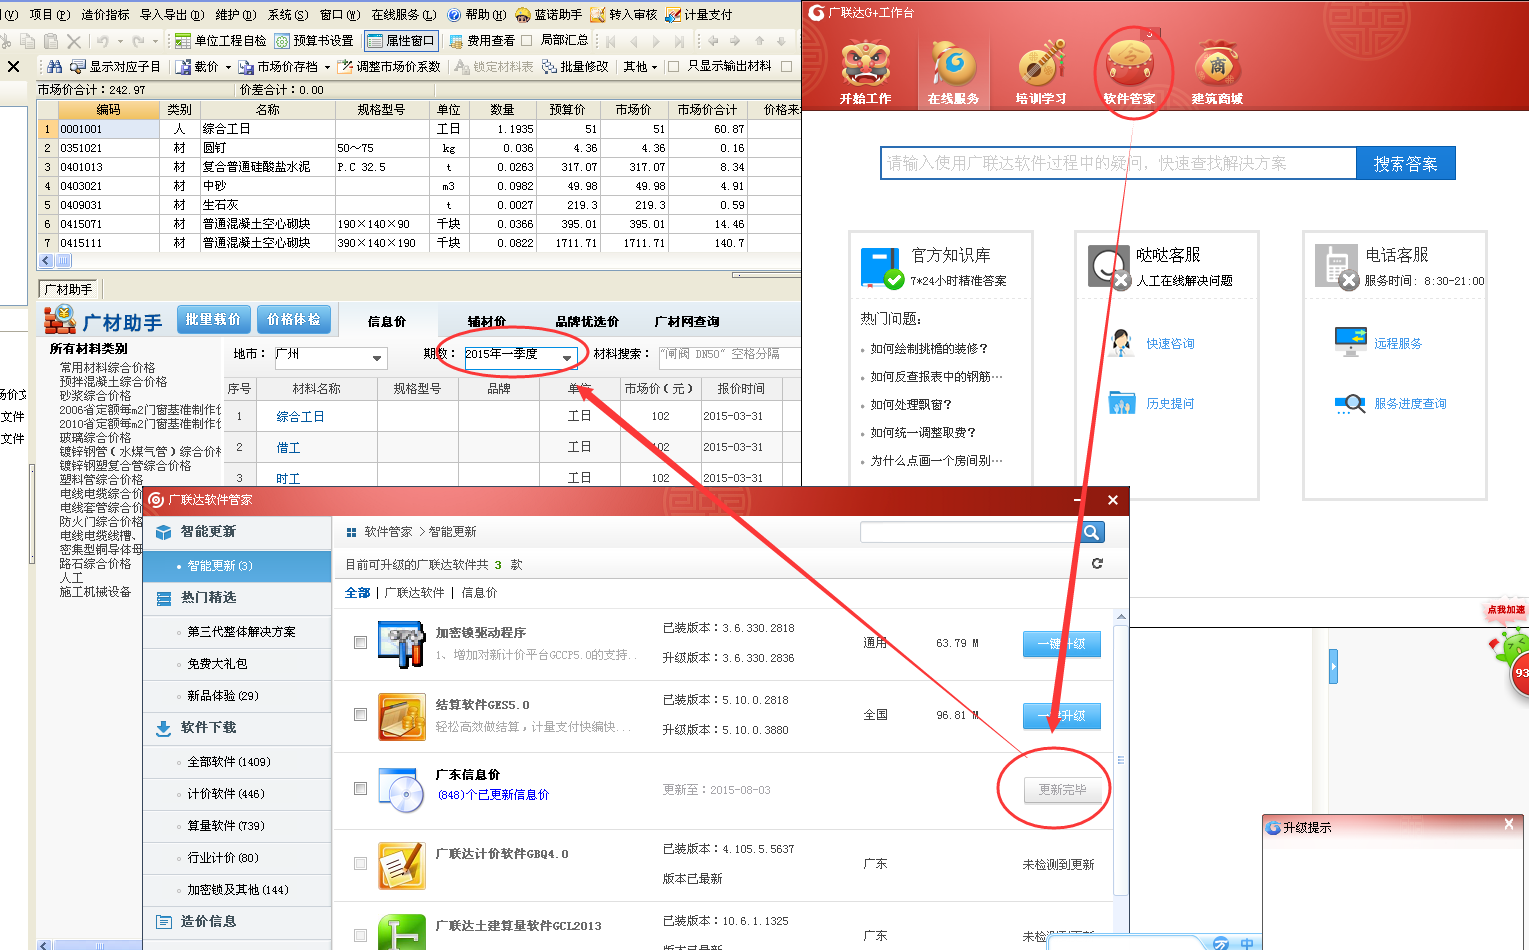Open the 在线服务 menu
This screenshot has width=1529, height=950.
(x=404, y=14)
